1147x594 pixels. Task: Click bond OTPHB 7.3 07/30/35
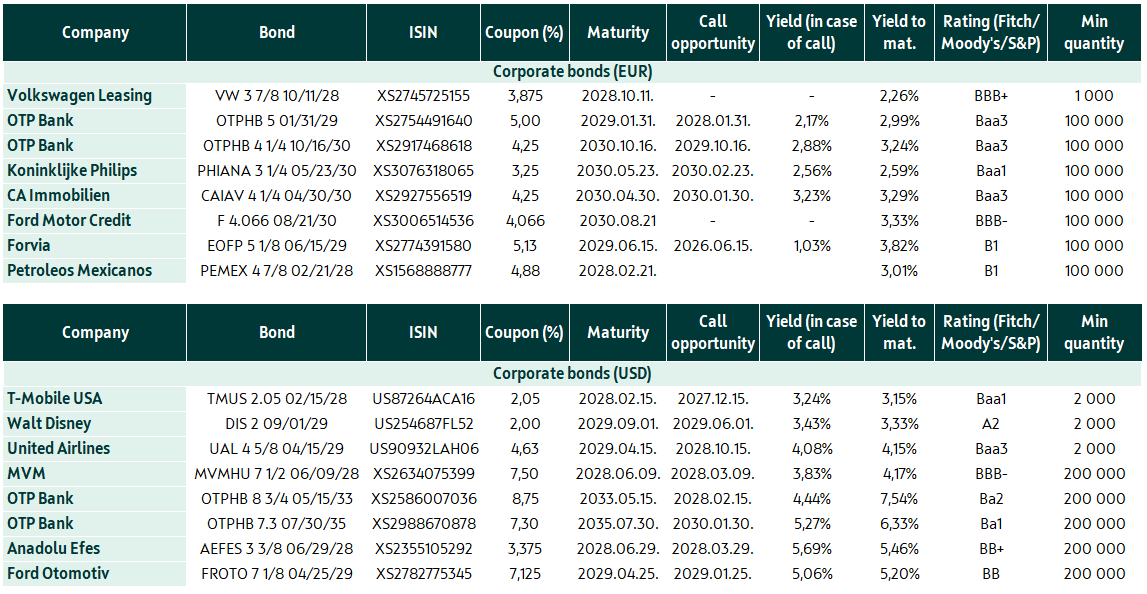pyautogui.click(x=277, y=523)
